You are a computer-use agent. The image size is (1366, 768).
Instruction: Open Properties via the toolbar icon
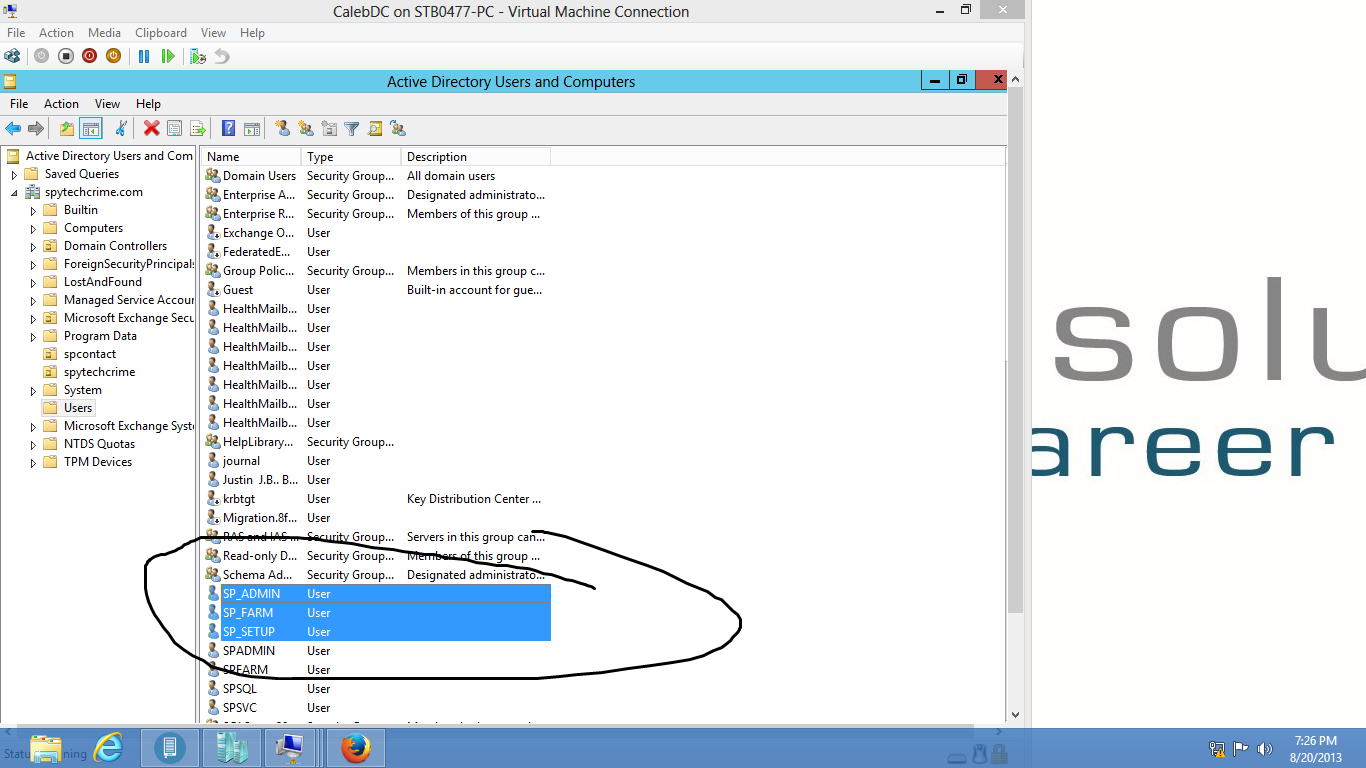tap(174, 128)
